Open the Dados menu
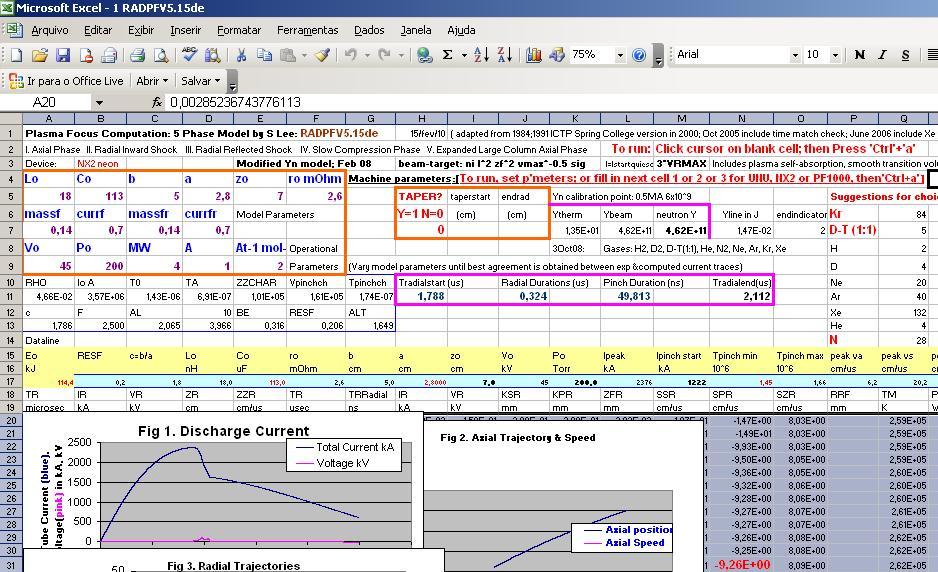Screen dimensions: 938x572 point(369,30)
